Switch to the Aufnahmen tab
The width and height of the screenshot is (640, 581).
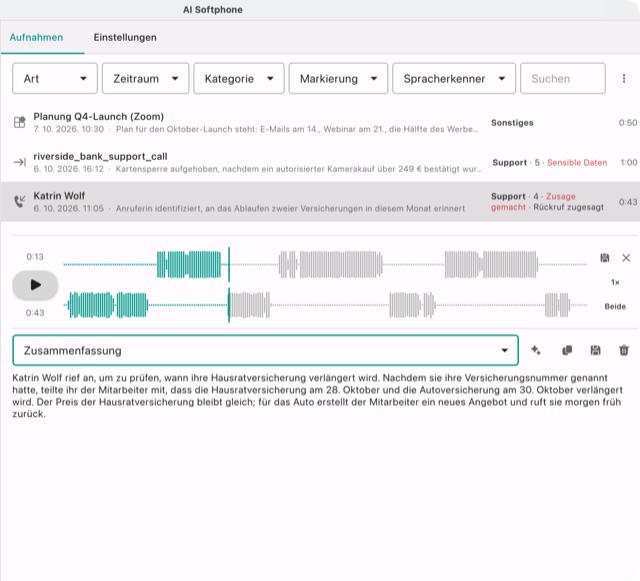[36, 37]
